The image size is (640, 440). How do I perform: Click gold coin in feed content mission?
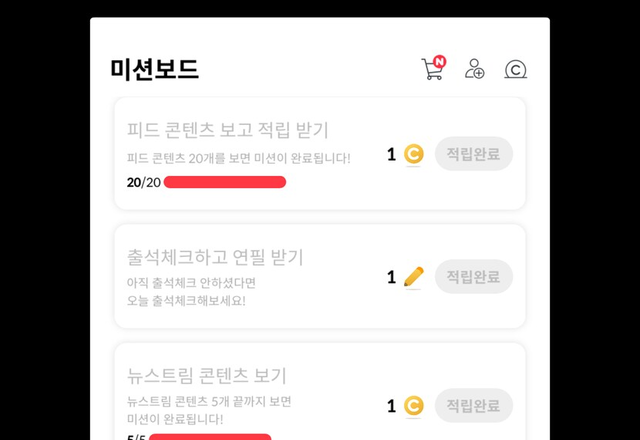click(414, 154)
